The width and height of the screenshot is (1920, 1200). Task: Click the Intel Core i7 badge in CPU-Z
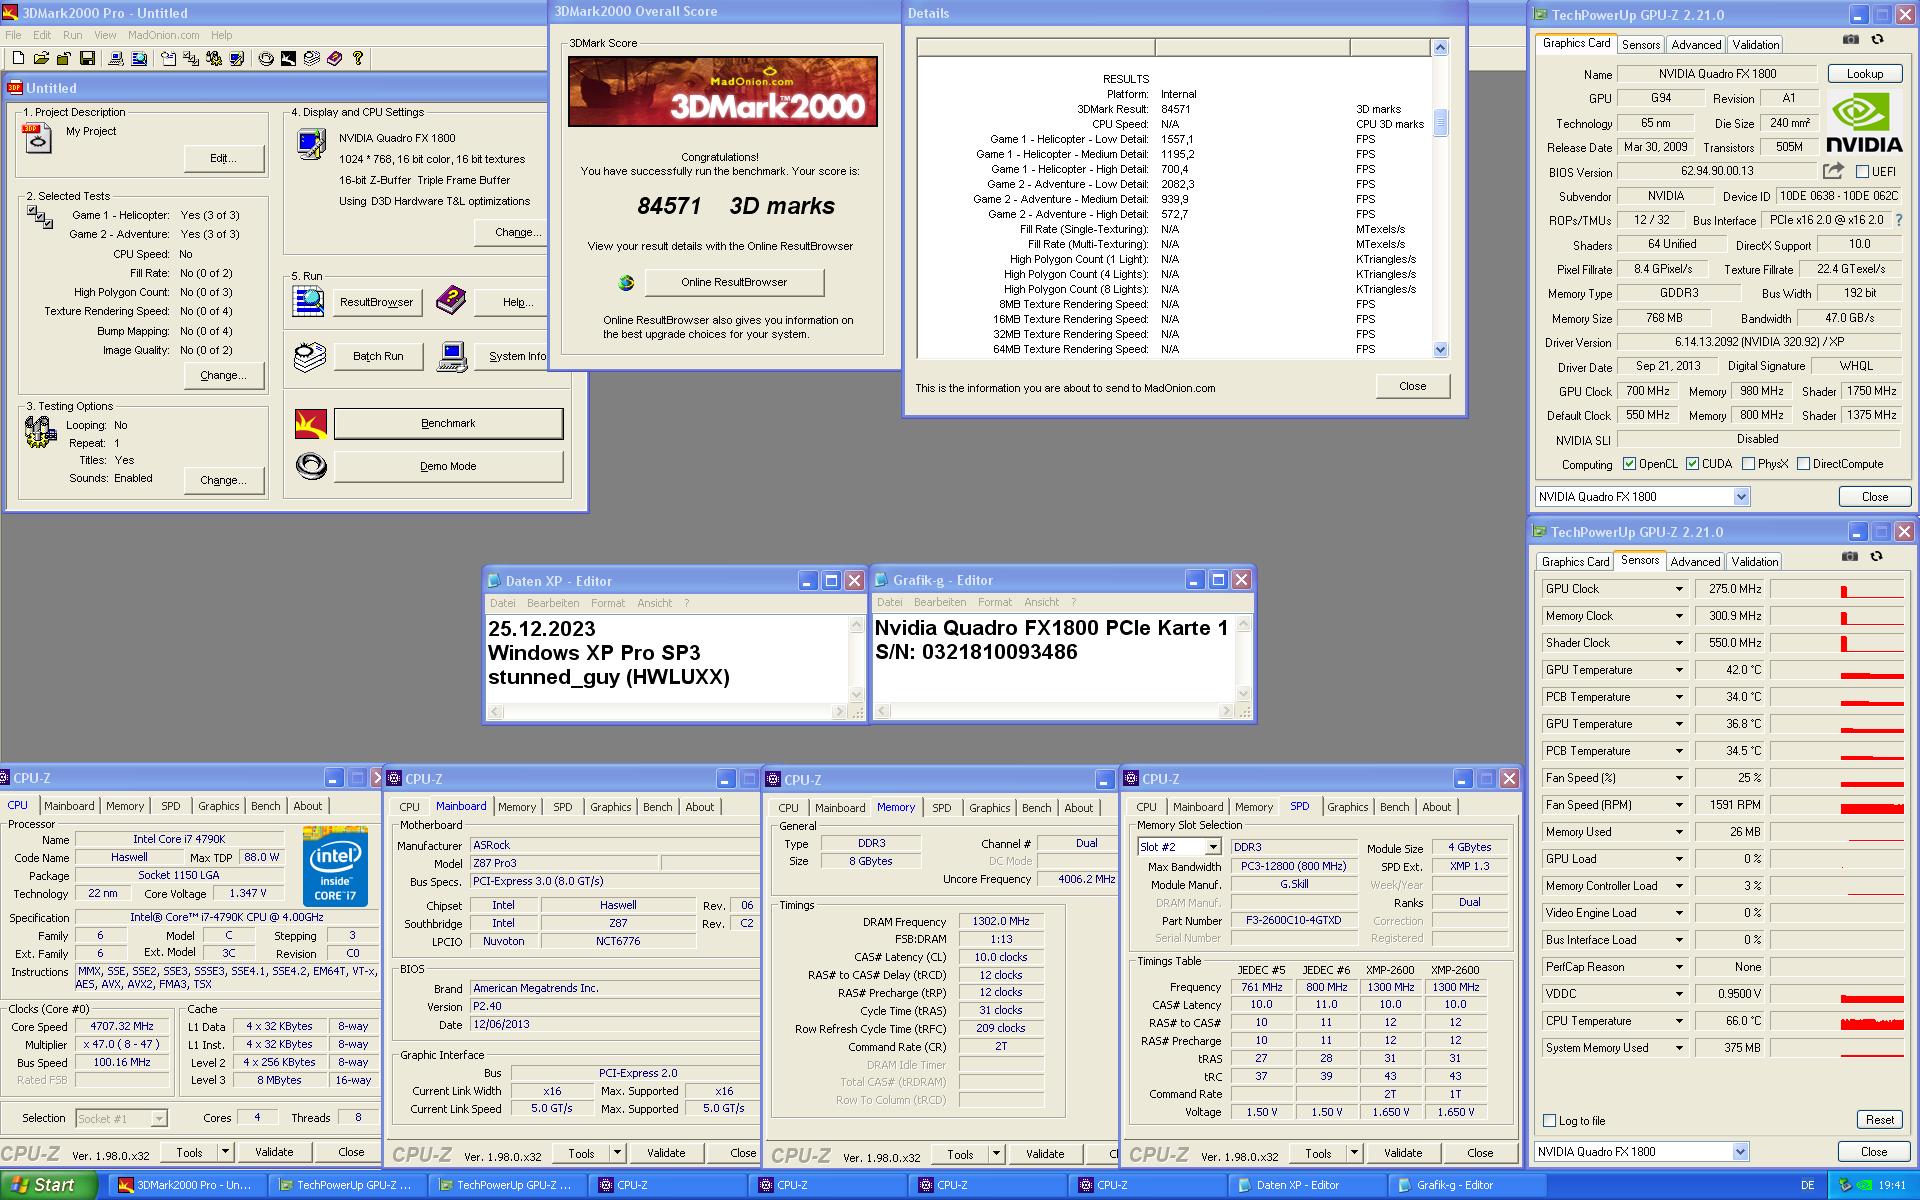334,866
